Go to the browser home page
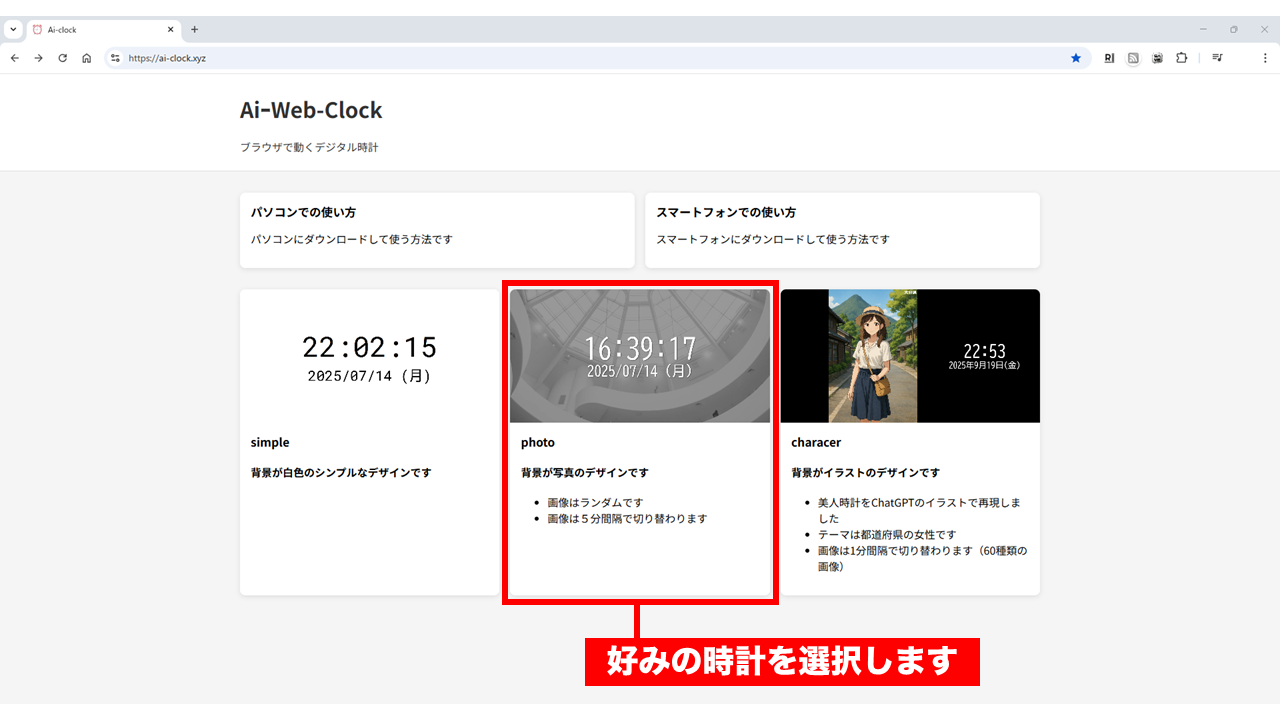Viewport: 1280px width, 720px height. click(87, 58)
